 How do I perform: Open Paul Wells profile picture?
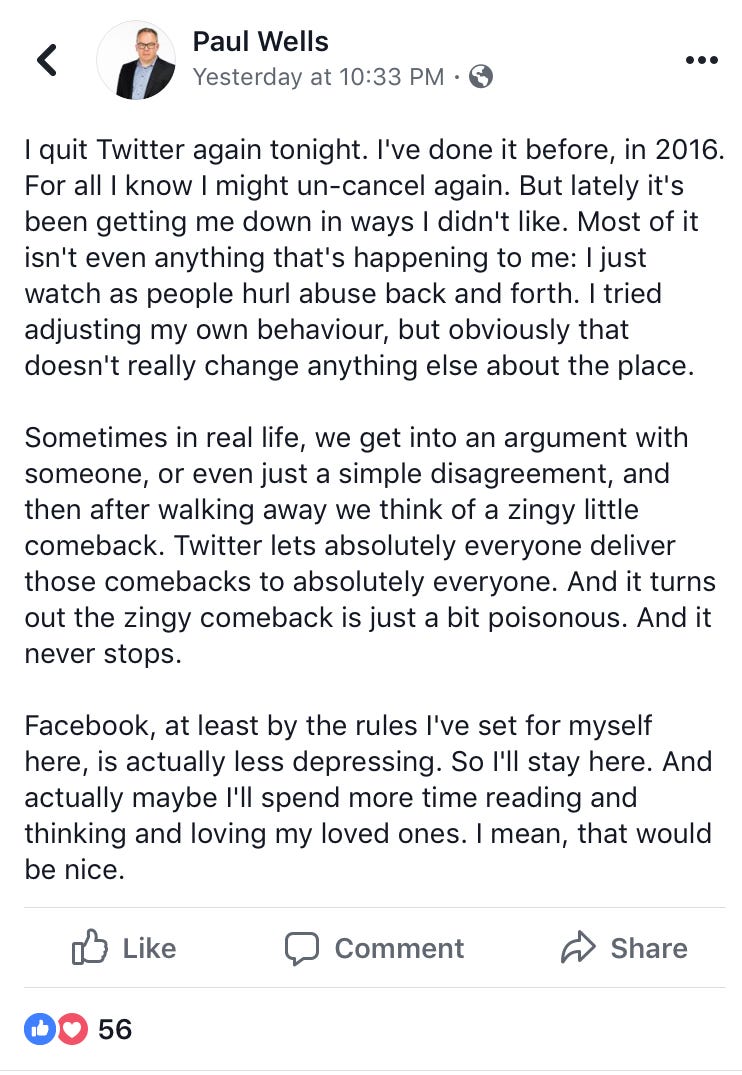coord(136,60)
